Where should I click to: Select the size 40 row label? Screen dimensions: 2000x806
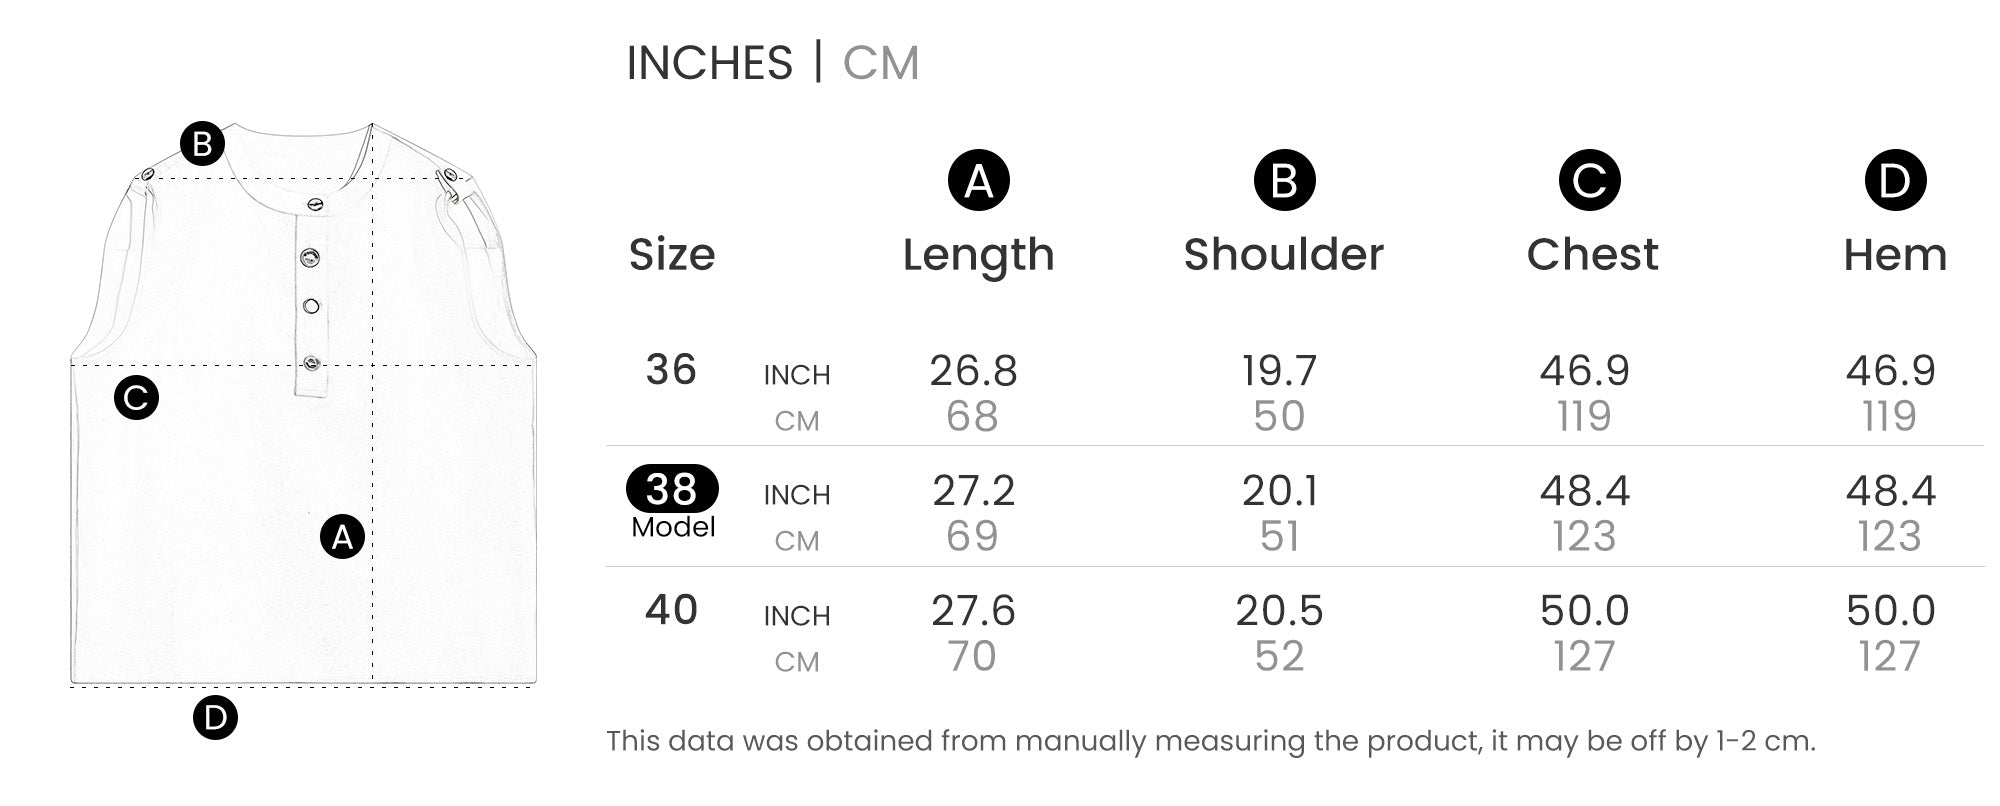[671, 610]
